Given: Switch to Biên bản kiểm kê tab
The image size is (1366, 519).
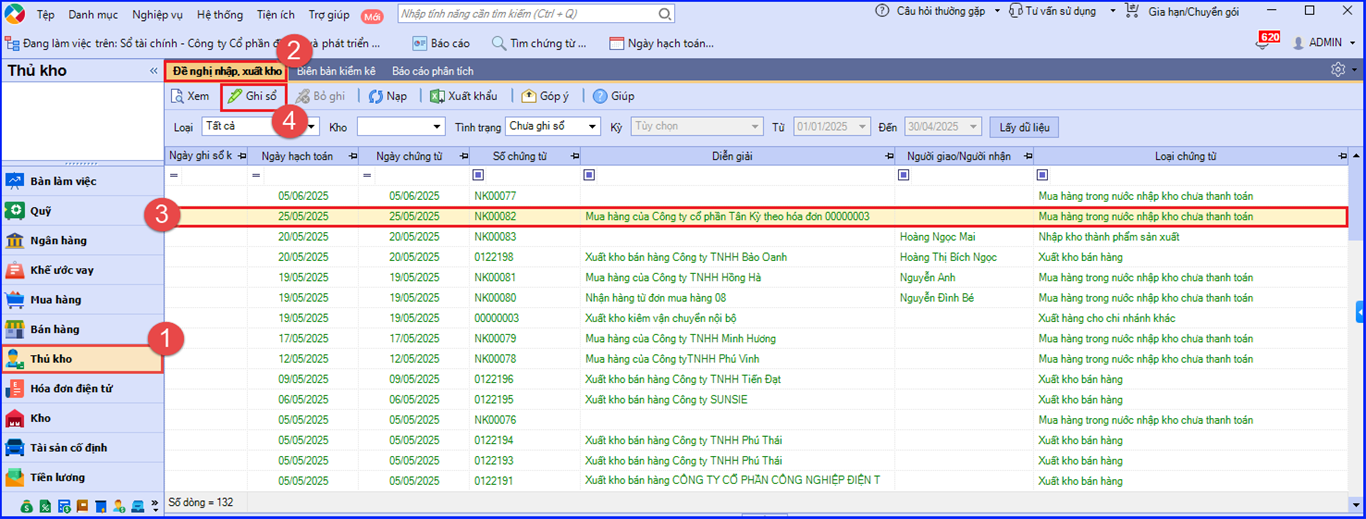Looking at the screenshot, I should pos(336,71).
